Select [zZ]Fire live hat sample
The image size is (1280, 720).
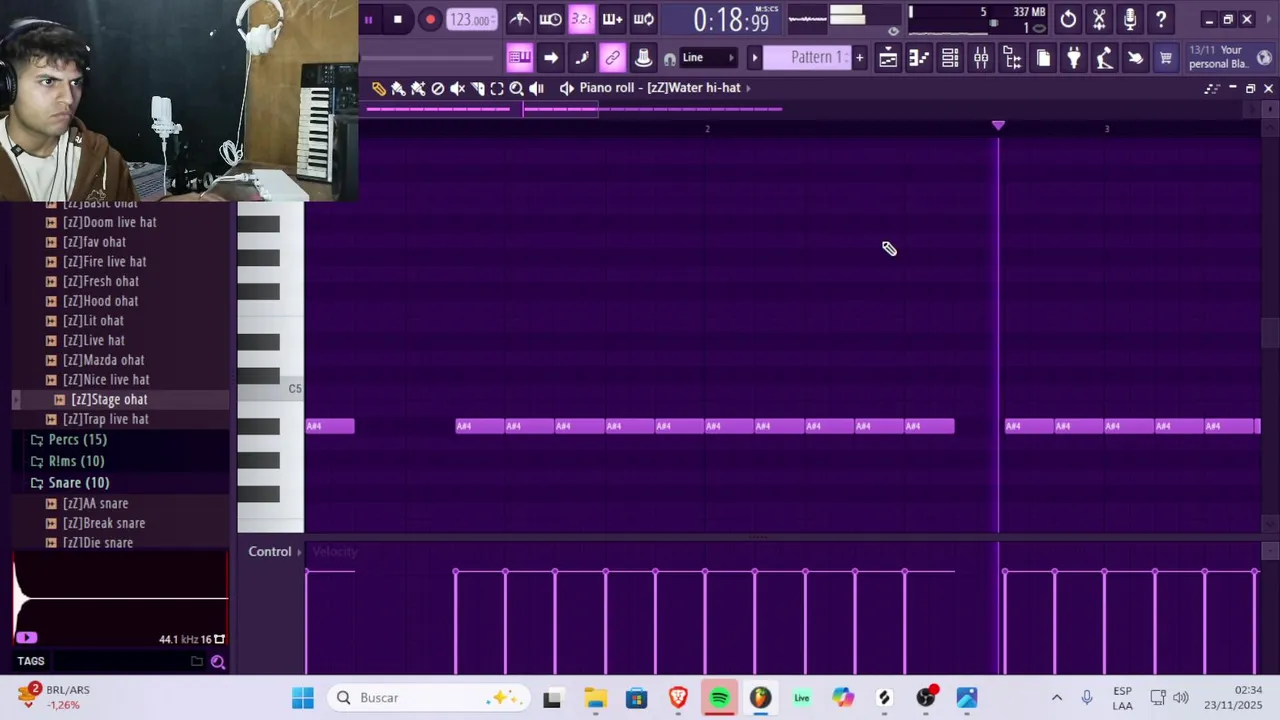point(104,261)
